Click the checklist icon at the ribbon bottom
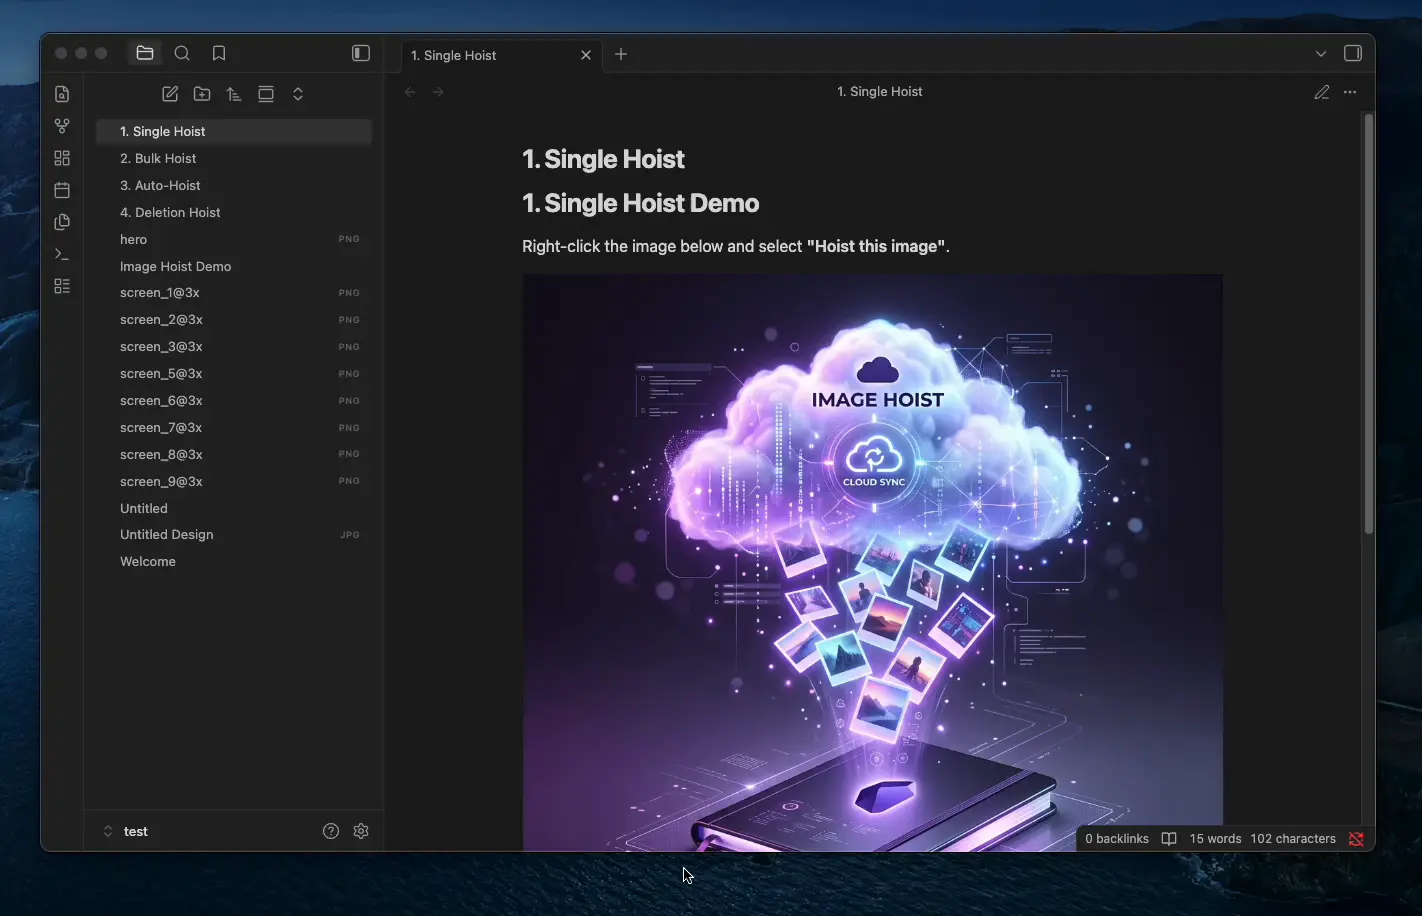Viewport: 1422px width, 916px height. click(62, 286)
